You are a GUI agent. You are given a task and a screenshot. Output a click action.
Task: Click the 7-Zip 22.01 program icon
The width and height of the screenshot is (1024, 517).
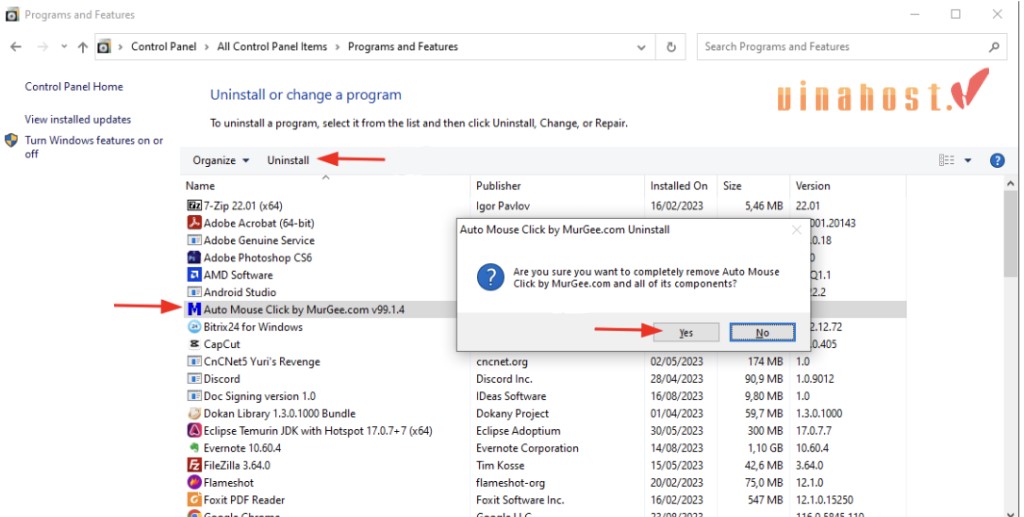point(194,206)
